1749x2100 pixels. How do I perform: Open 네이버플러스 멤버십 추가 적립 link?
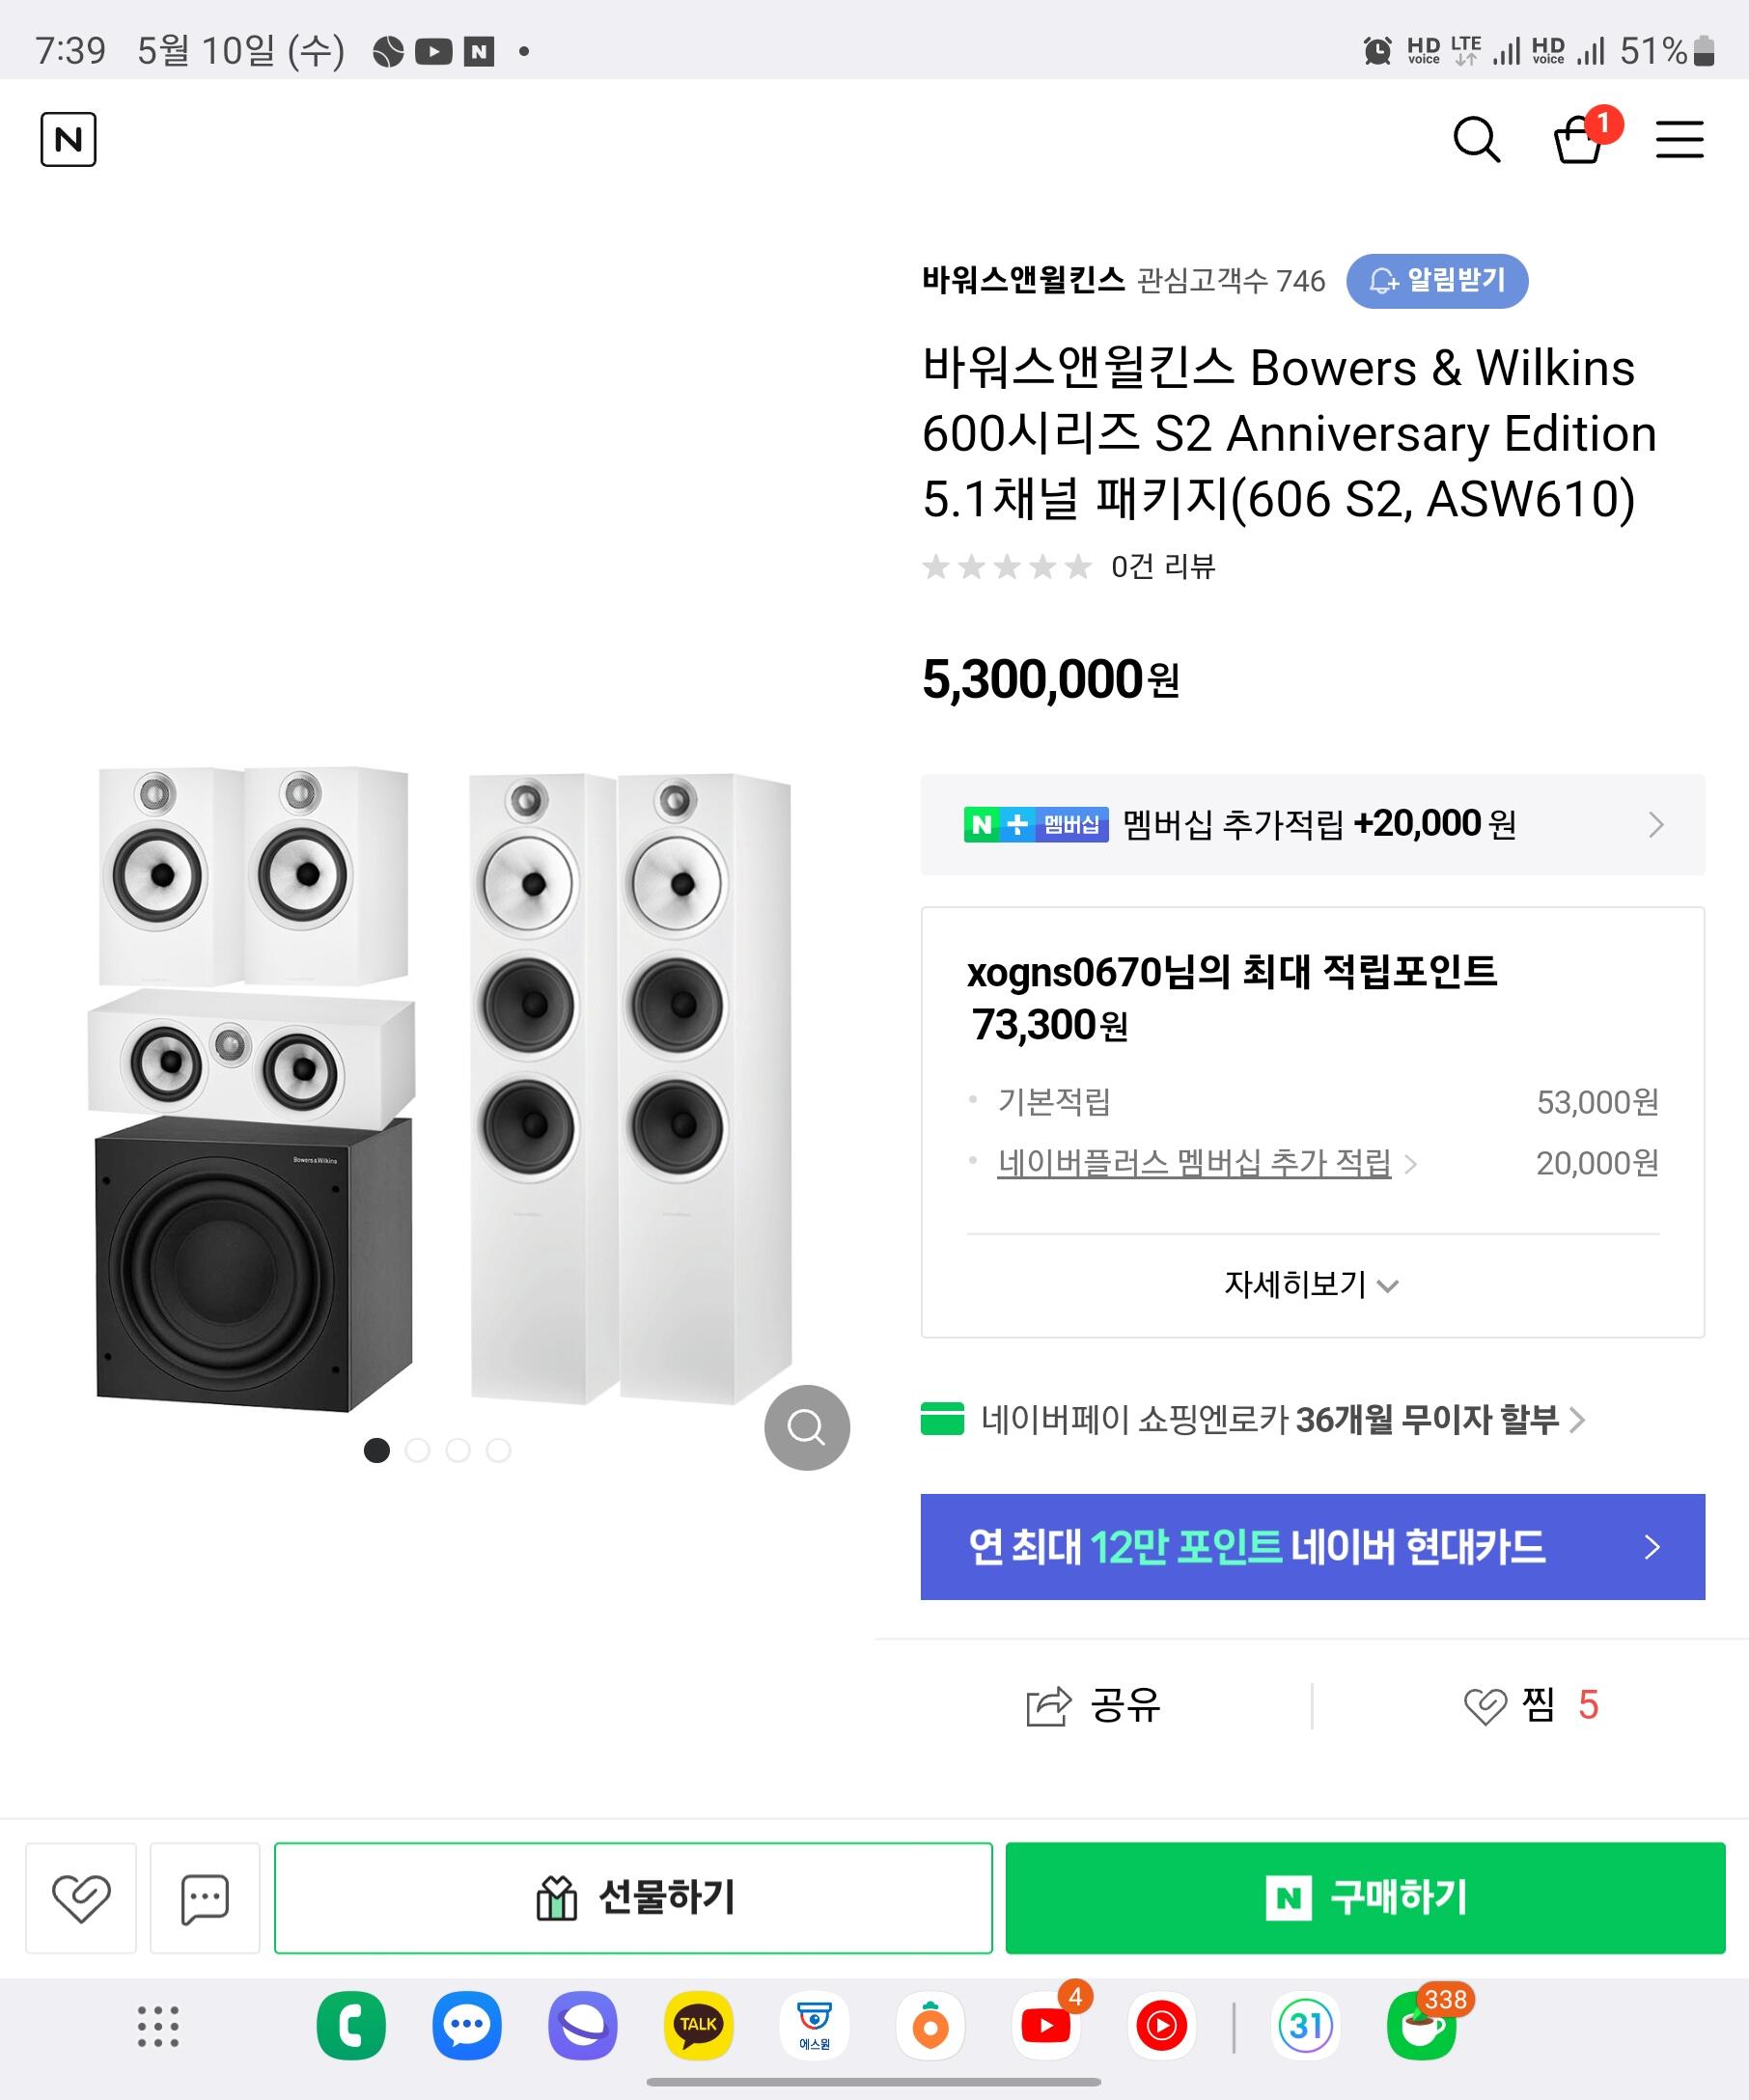[x=1194, y=1163]
